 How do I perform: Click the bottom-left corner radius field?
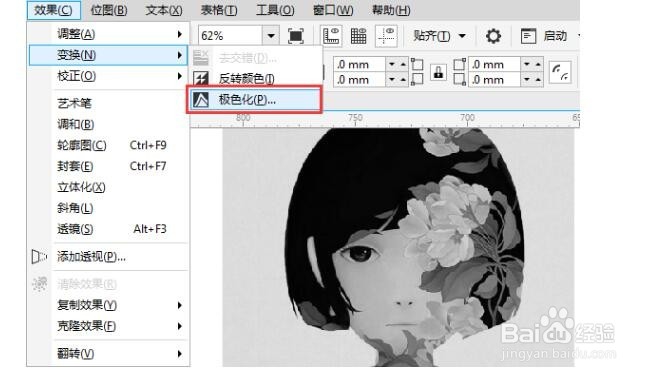(x=359, y=80)
